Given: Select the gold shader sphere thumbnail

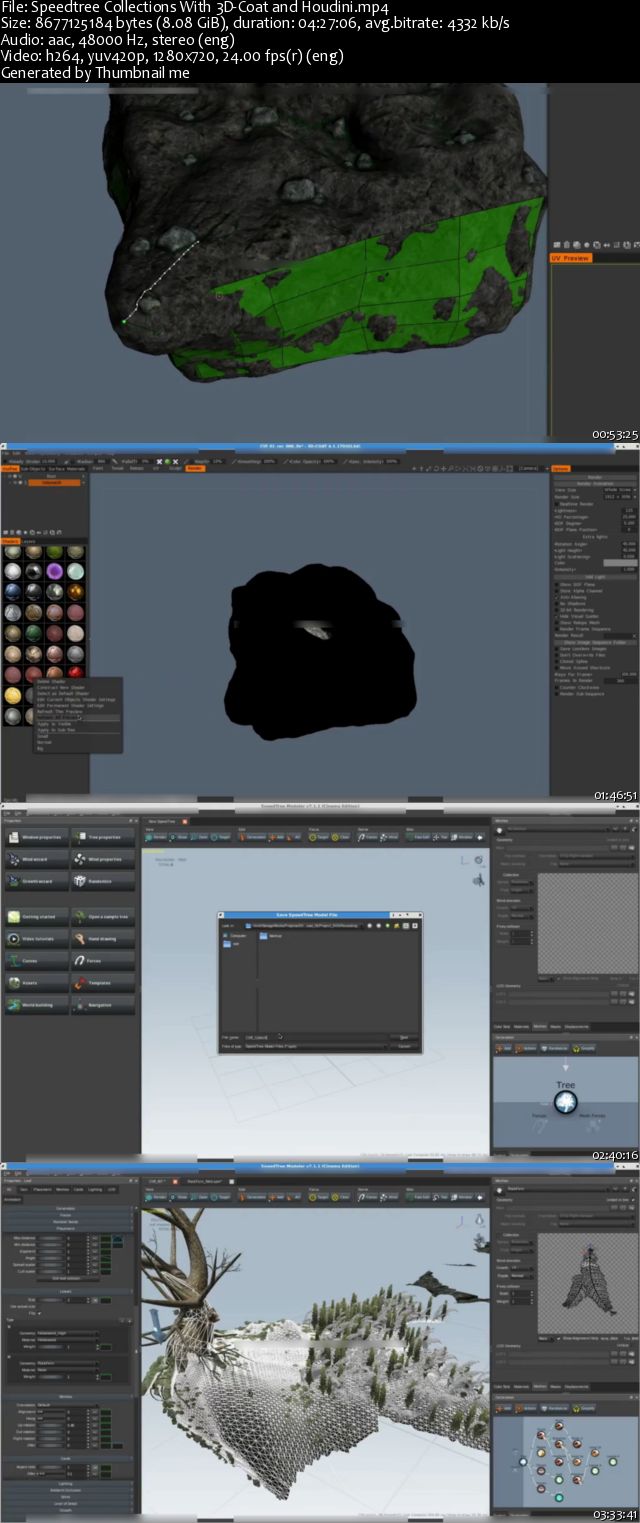Looking at the screenshot, I should coord(13,695).
